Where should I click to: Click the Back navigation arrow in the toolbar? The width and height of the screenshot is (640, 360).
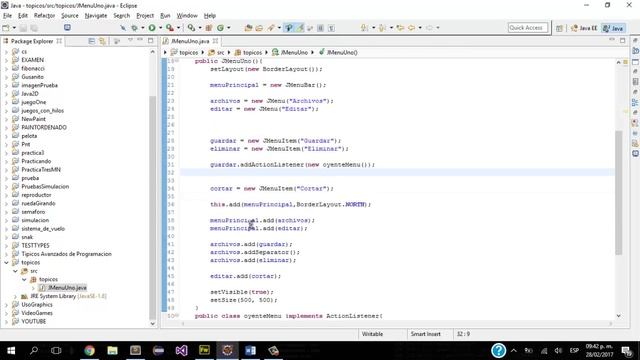click(411, 28)
